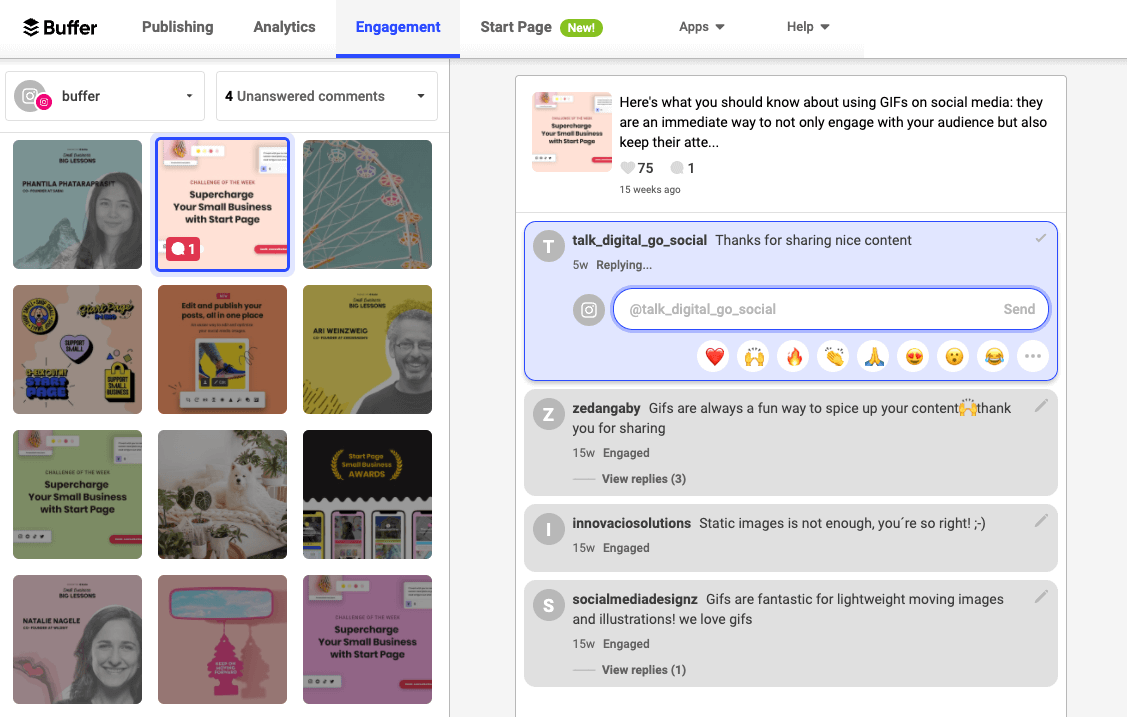Click the Send reply button

click(1019, 309)
